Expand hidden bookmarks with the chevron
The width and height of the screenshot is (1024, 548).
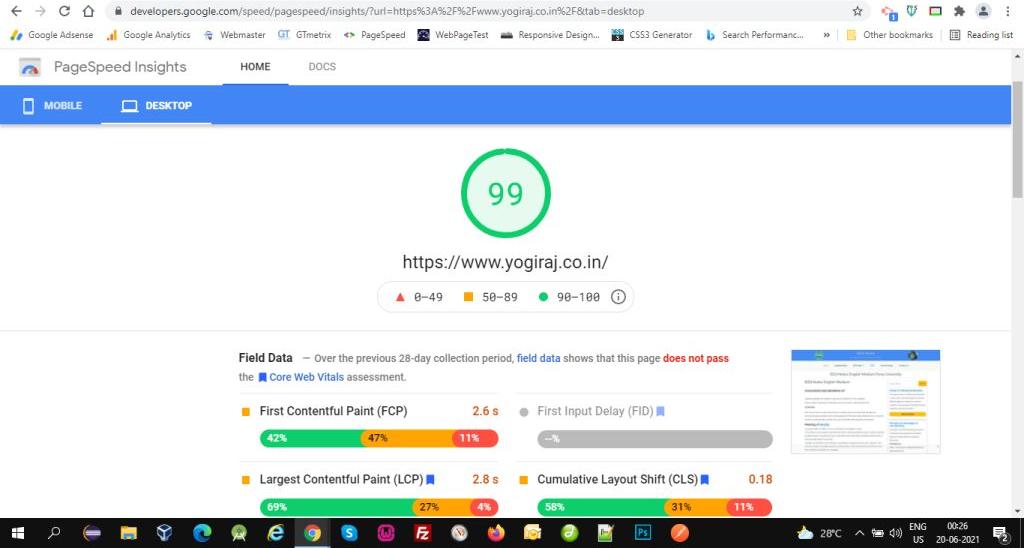[x=827, y=35]
